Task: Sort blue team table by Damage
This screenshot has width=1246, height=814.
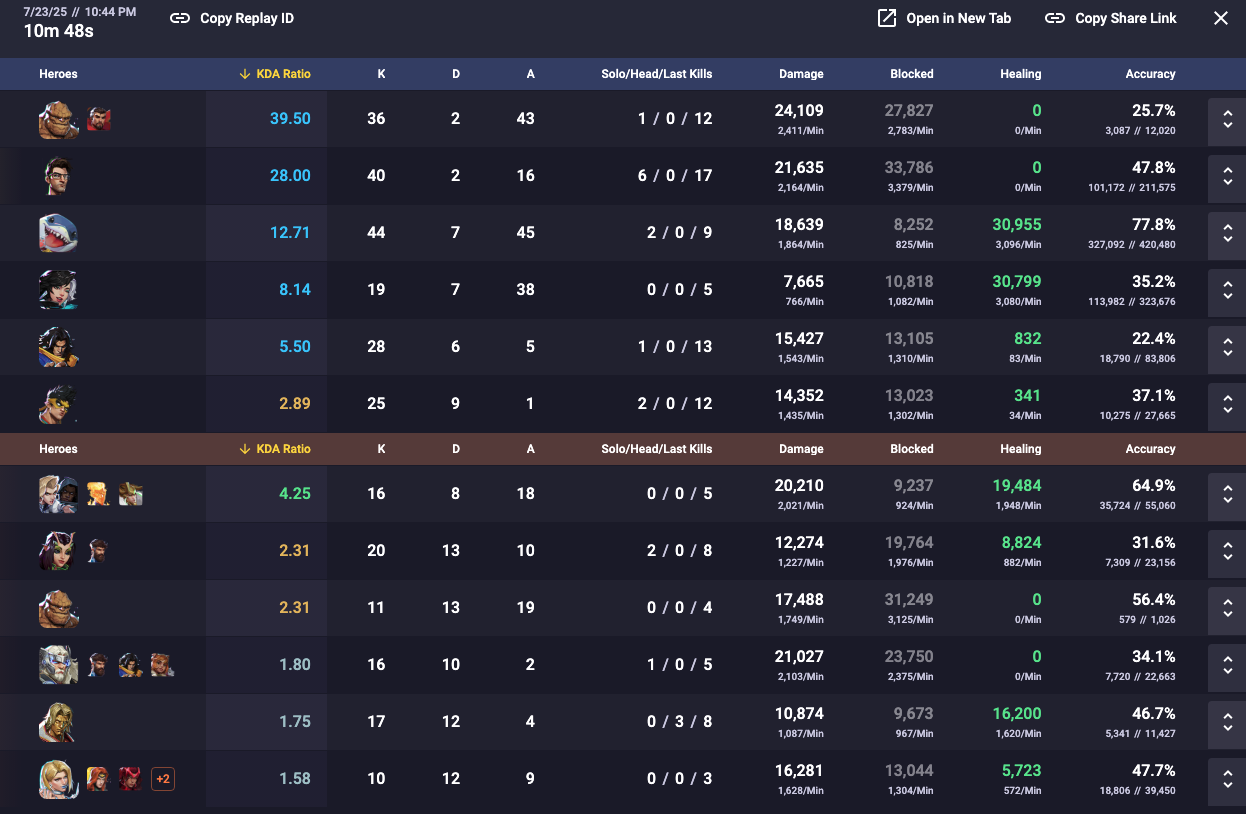Action: (801, 74)
